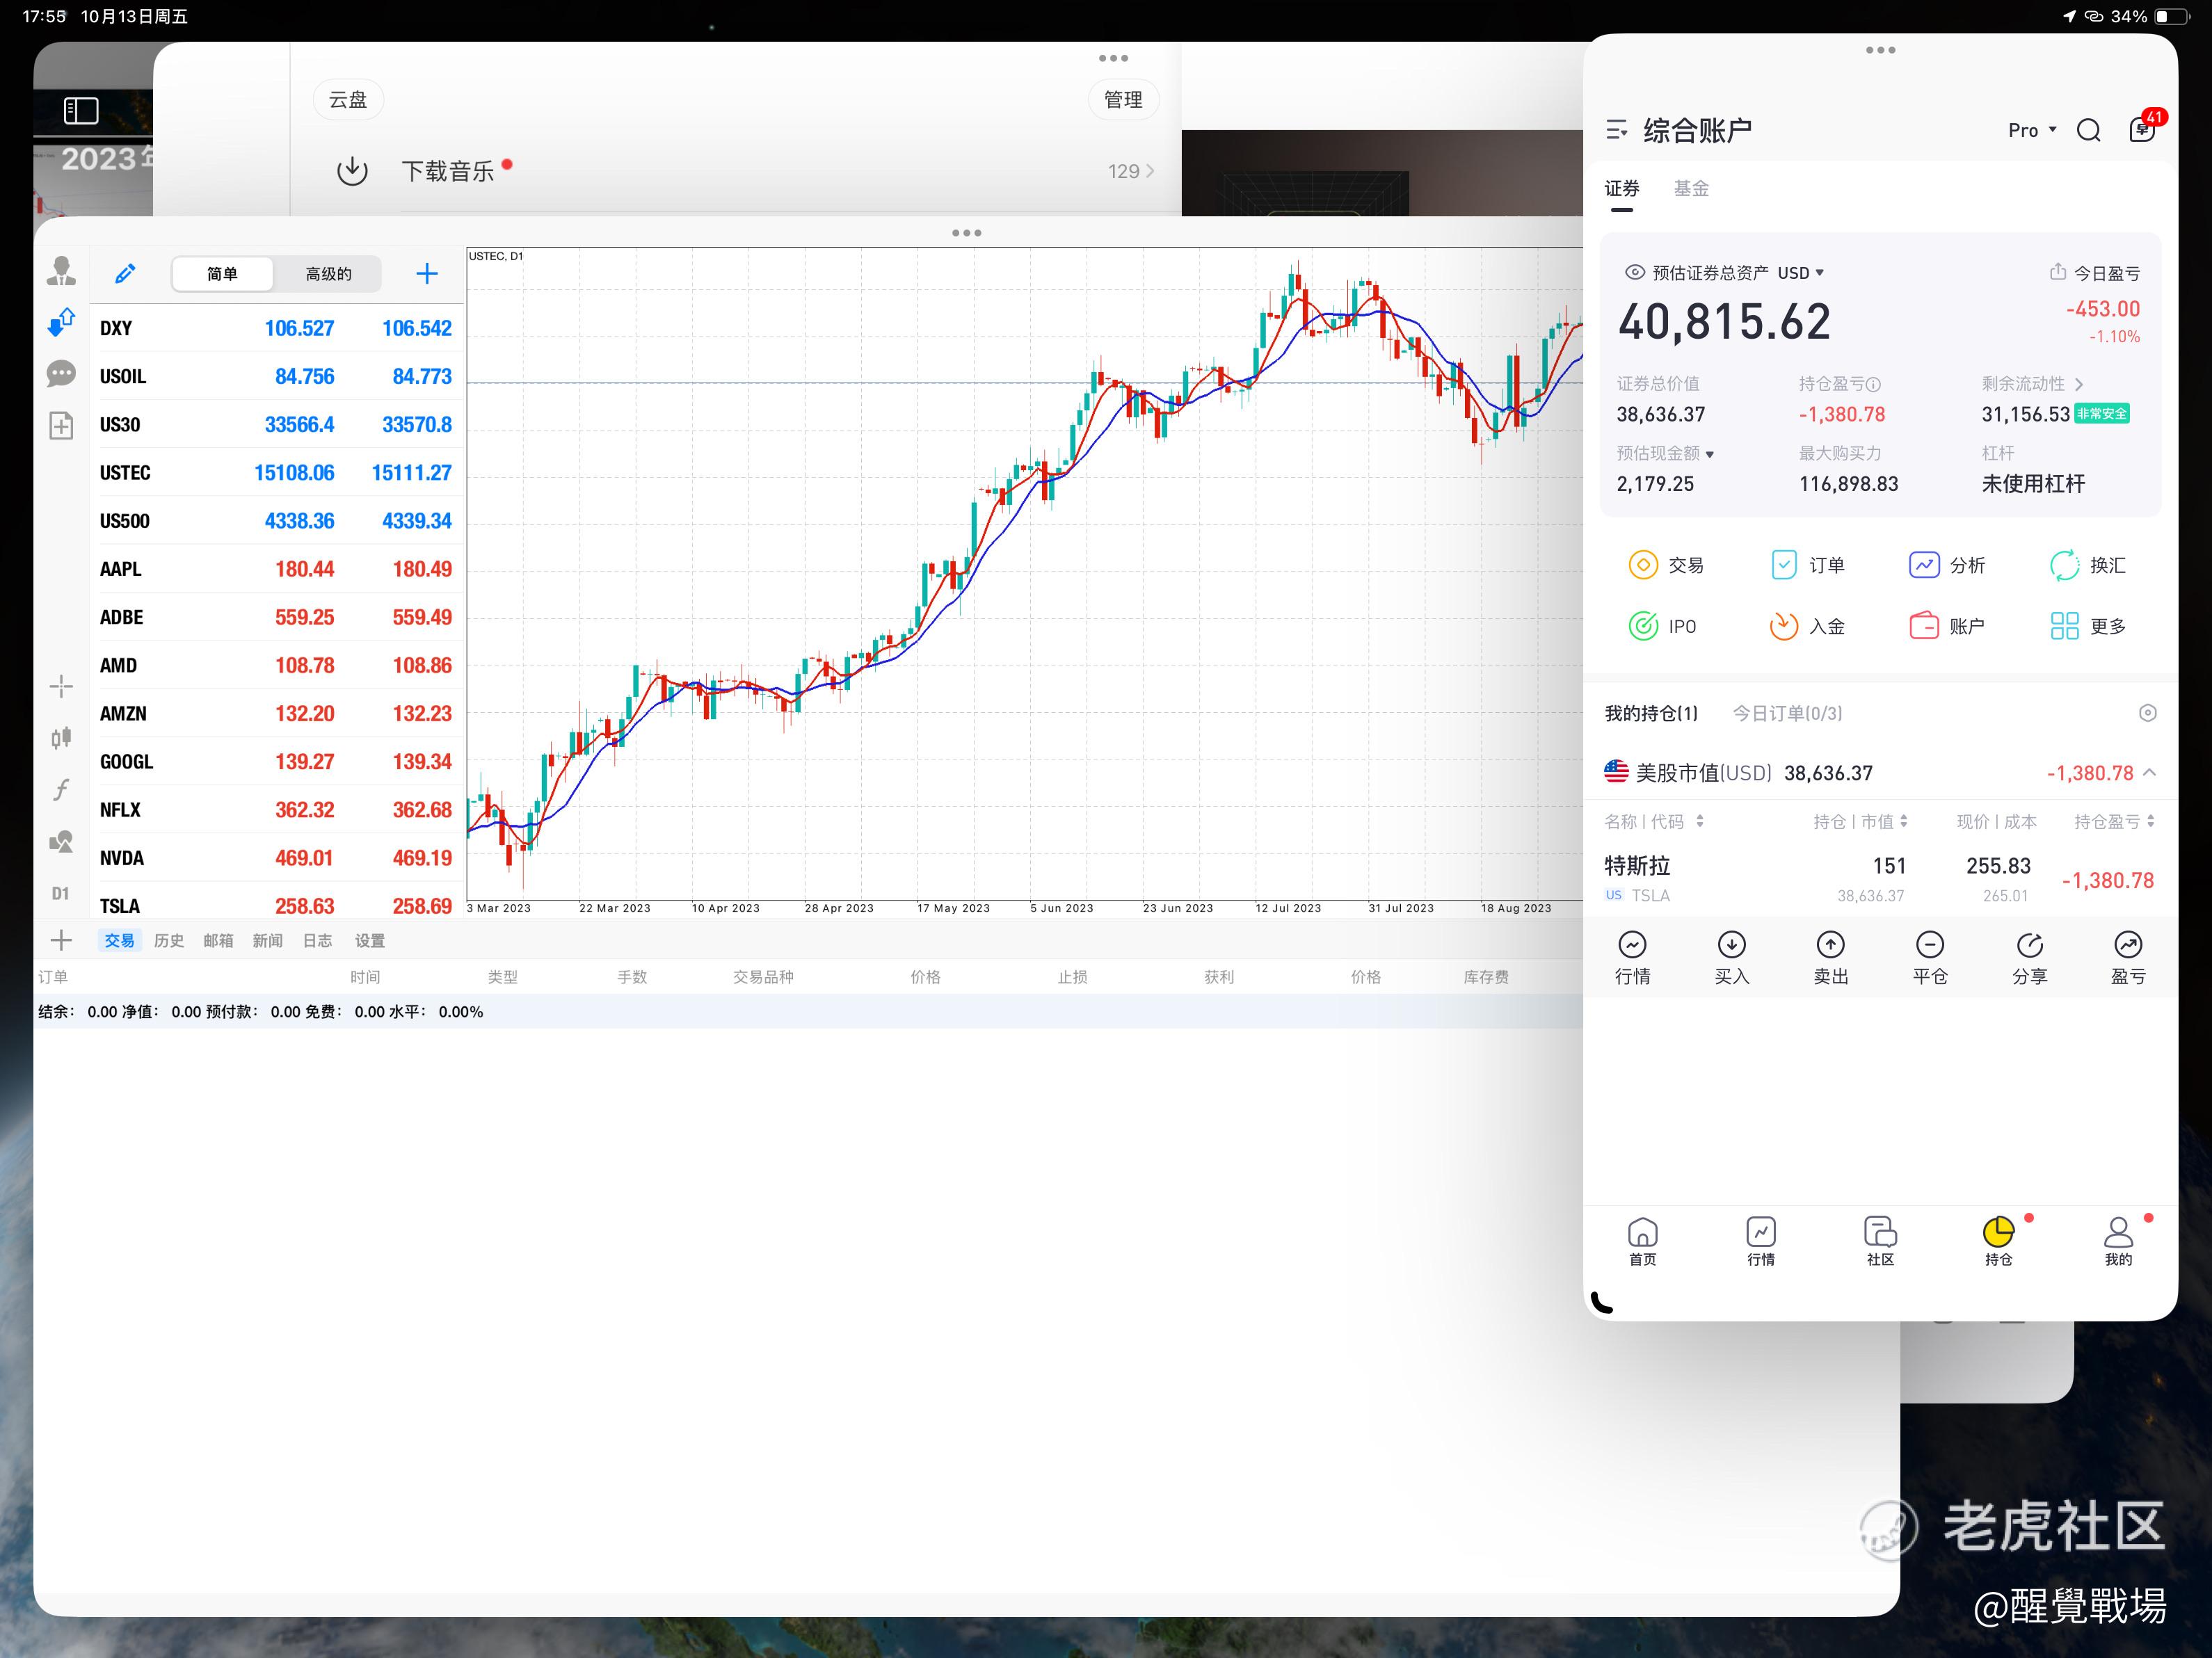2212x1658 pixels.
Task: Open the 新闻 tab in bottom panel
Action: coord(268,940)
